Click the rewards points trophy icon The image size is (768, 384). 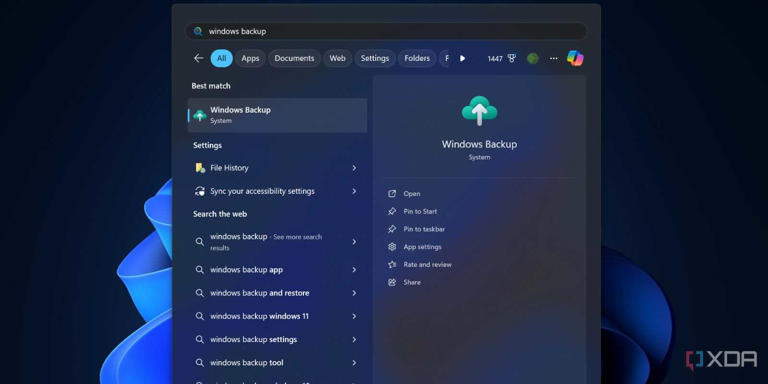(512, 59)
